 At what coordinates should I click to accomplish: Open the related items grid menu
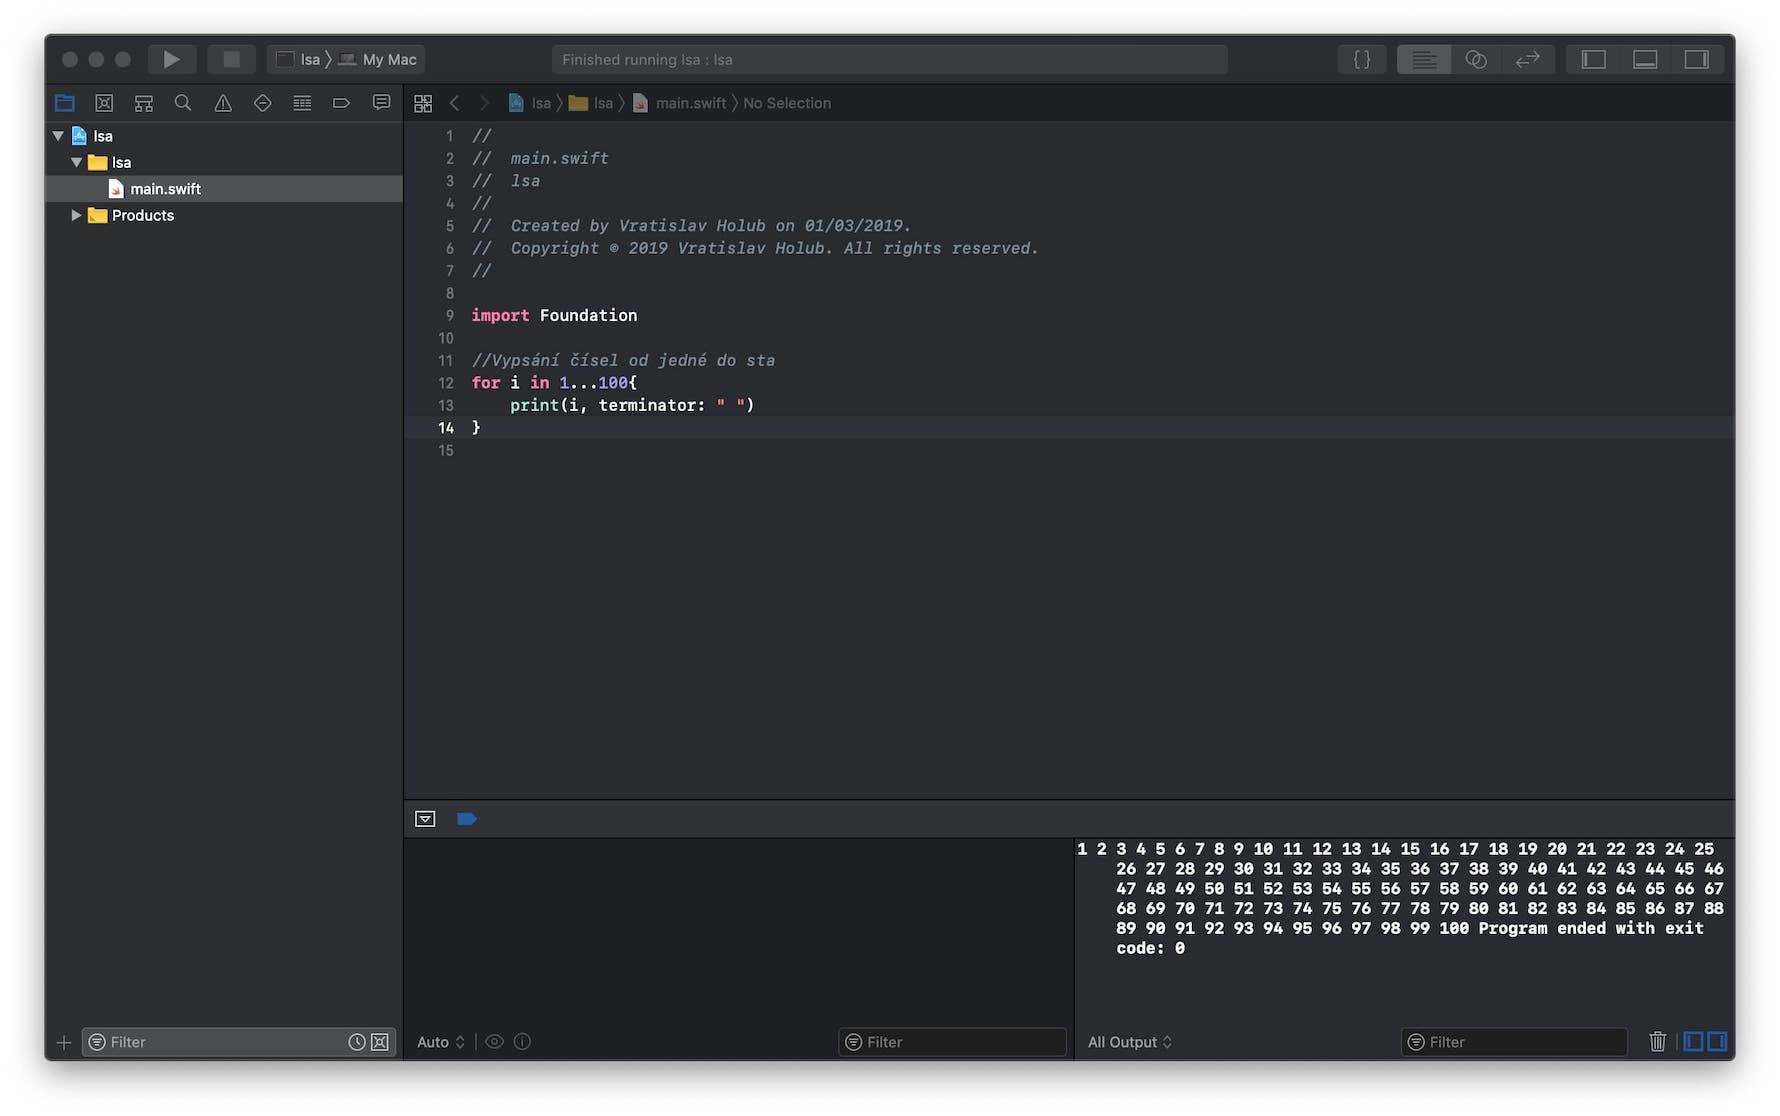[423, 103]
